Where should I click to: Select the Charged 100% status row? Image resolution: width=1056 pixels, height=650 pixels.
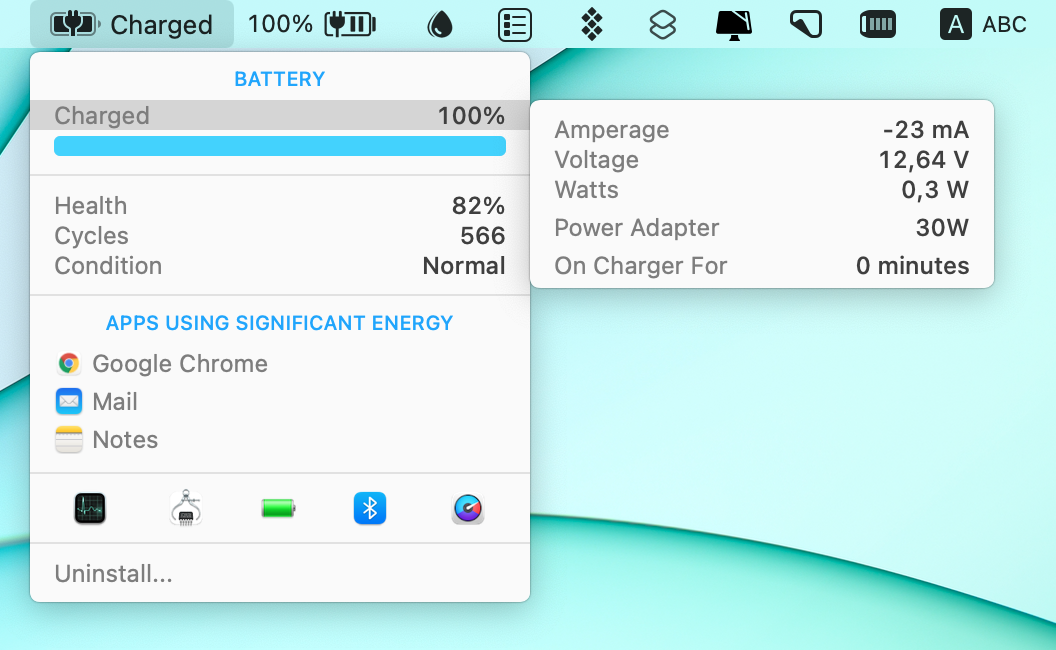click(x=279, y=115)
